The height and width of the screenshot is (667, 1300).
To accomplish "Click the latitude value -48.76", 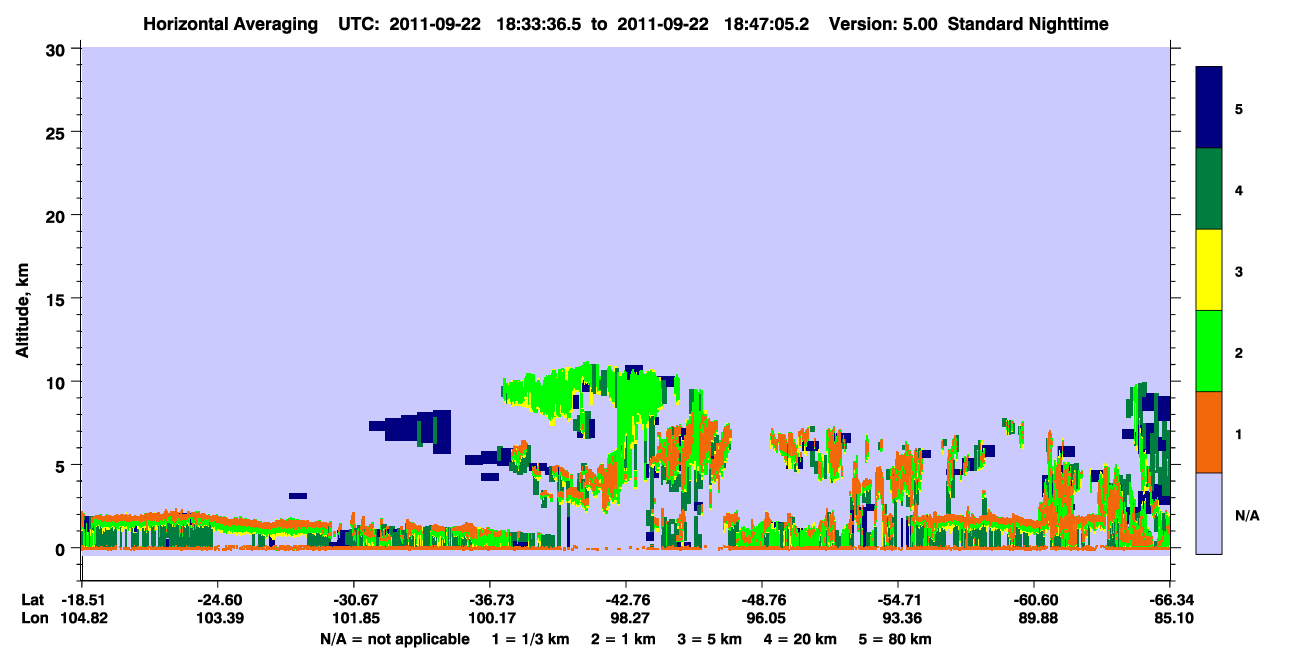I will coord(762,599).
